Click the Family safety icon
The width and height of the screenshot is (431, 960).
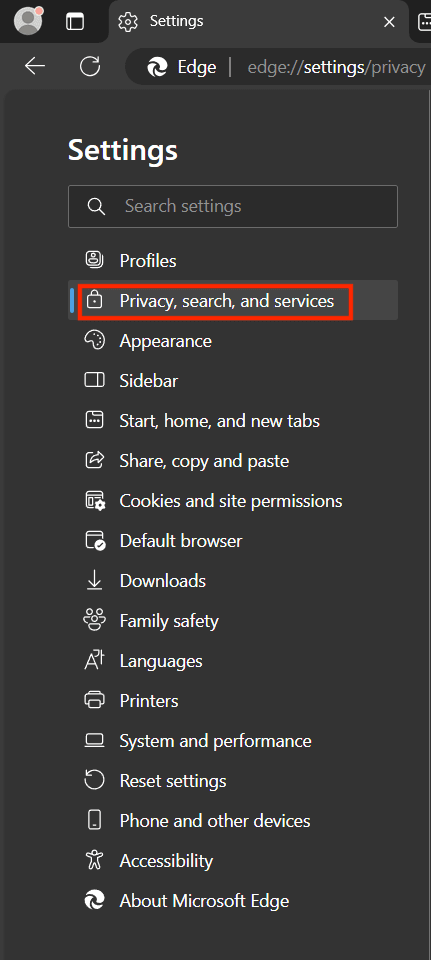tap(94, 620)
